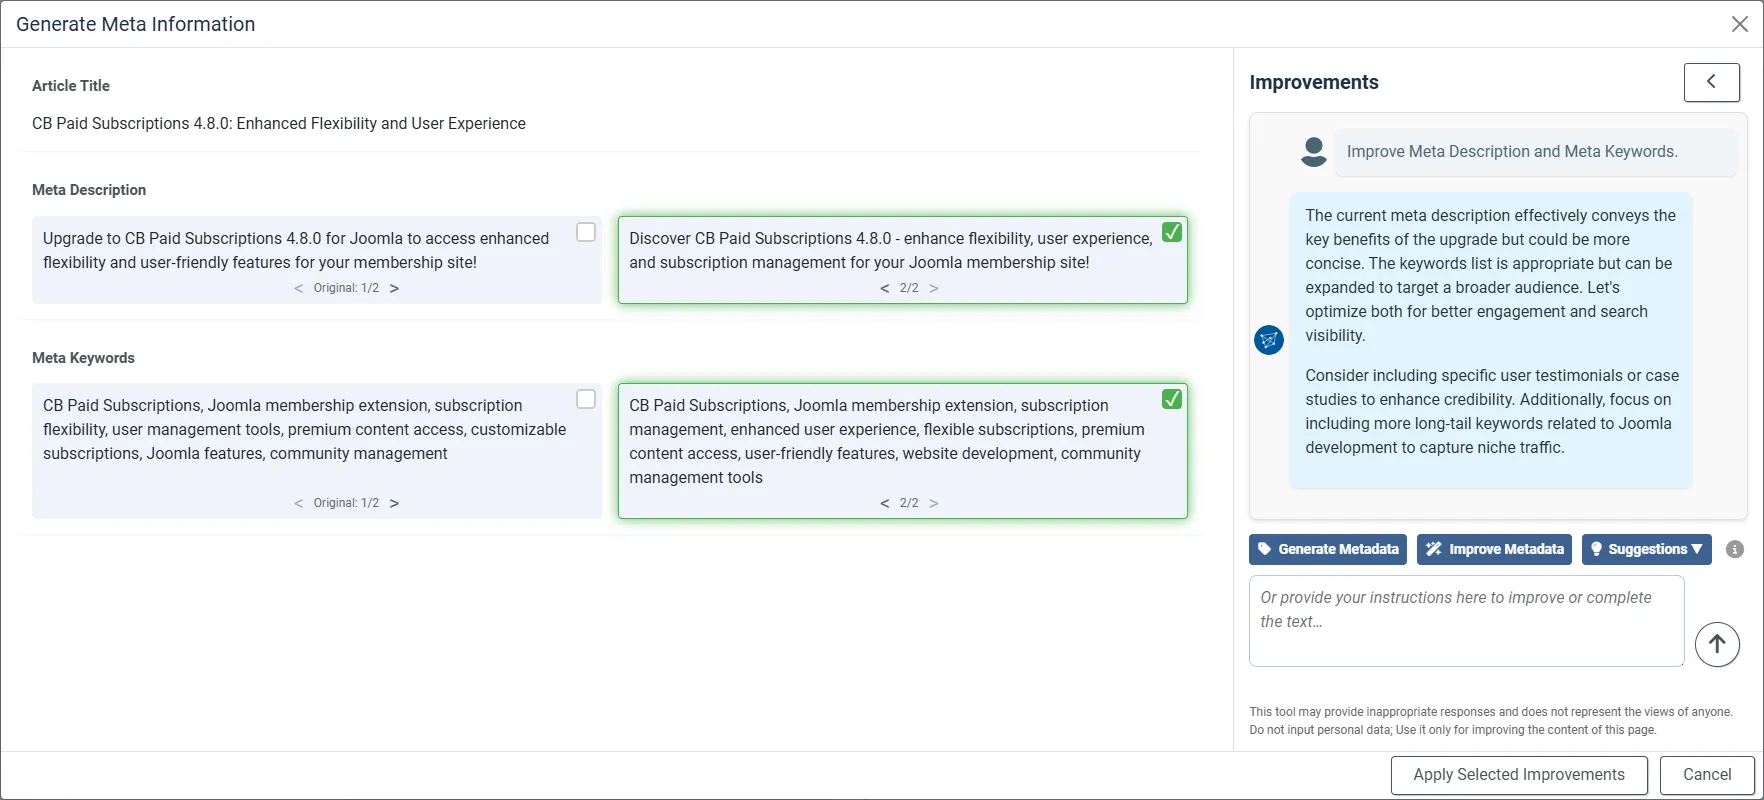
Task: Select the original Meta Keywords text card
Action: point(316,451)
